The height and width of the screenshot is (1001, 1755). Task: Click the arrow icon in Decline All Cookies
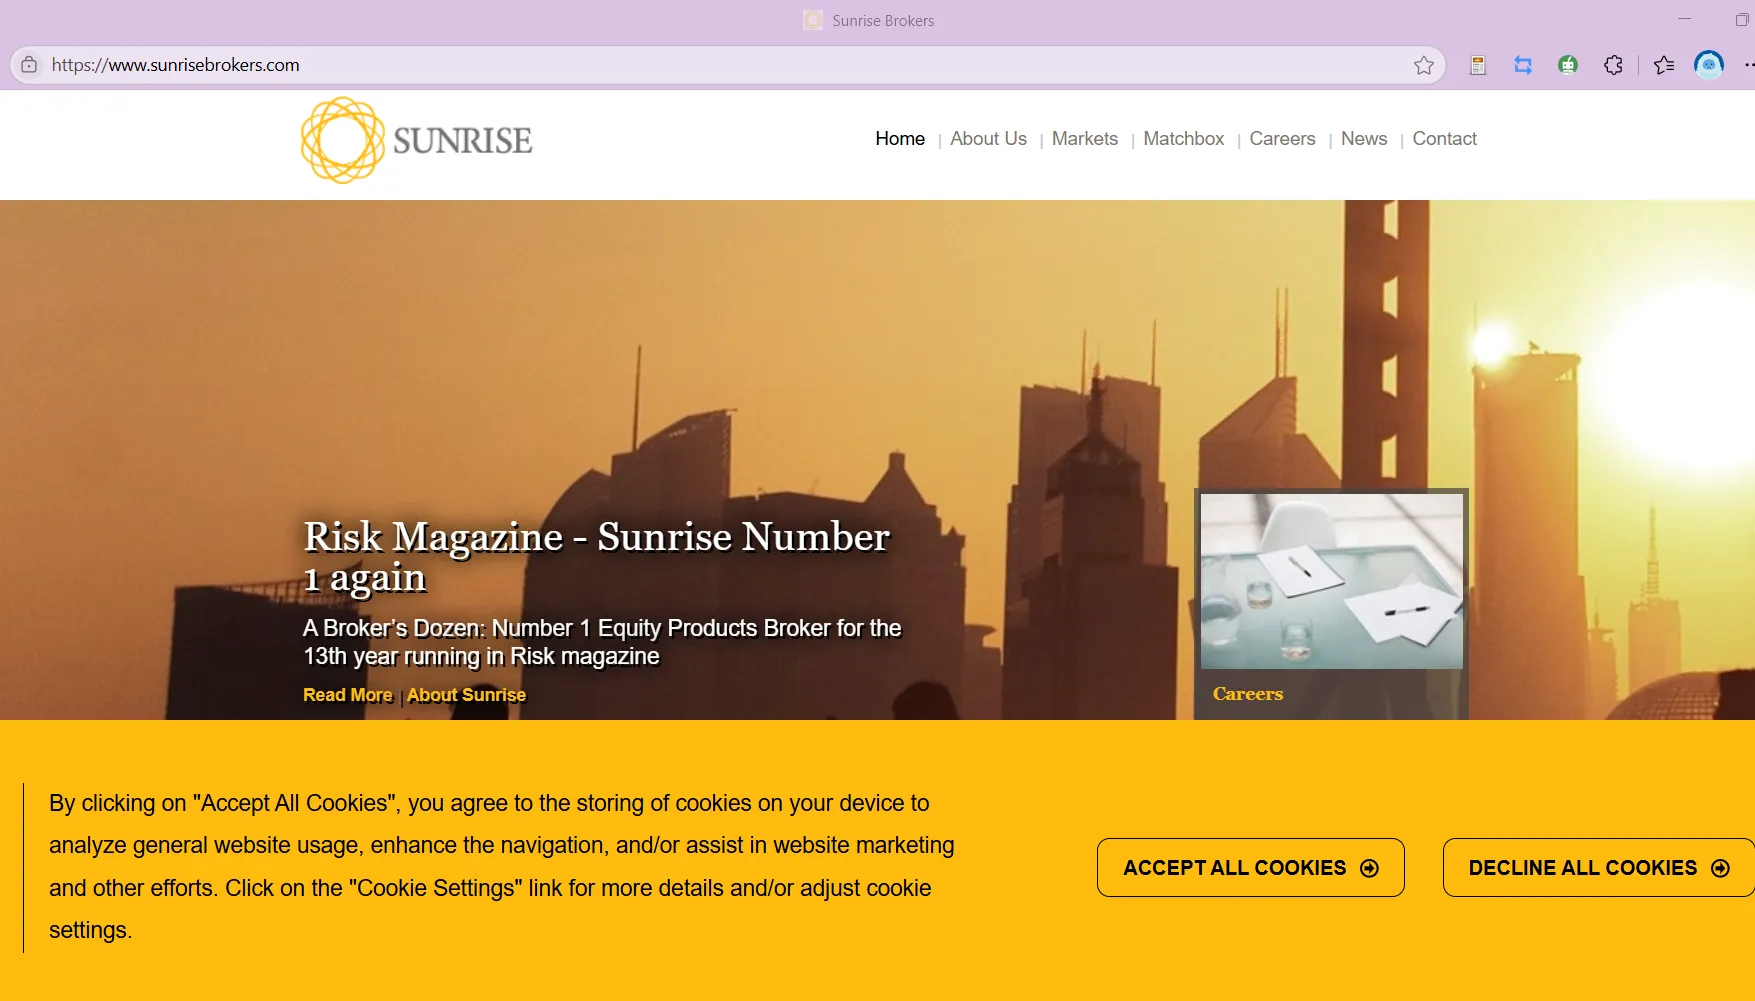click(1720, 868)
